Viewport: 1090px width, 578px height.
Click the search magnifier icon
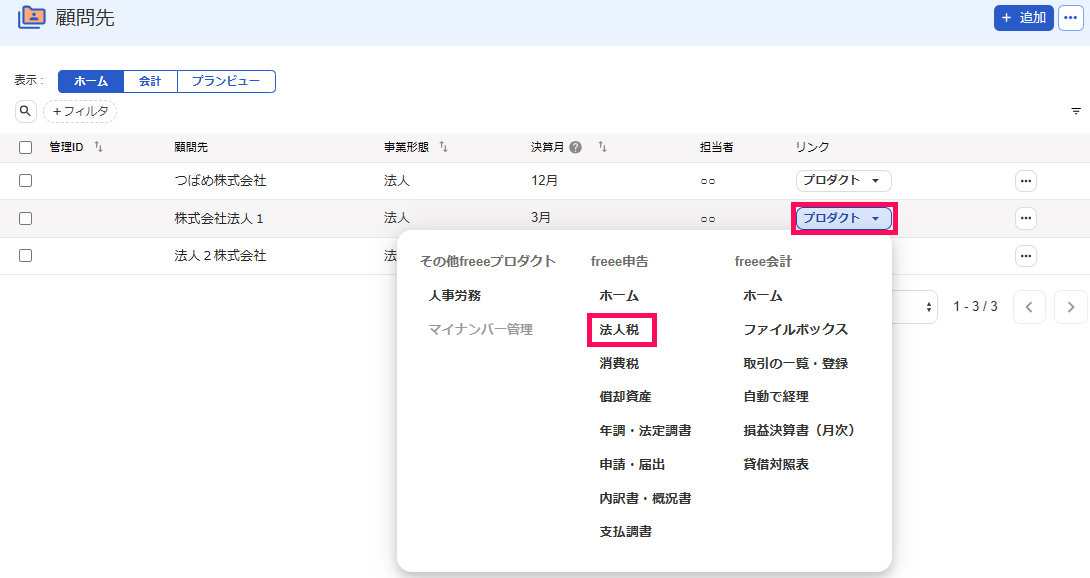point(26,111)
